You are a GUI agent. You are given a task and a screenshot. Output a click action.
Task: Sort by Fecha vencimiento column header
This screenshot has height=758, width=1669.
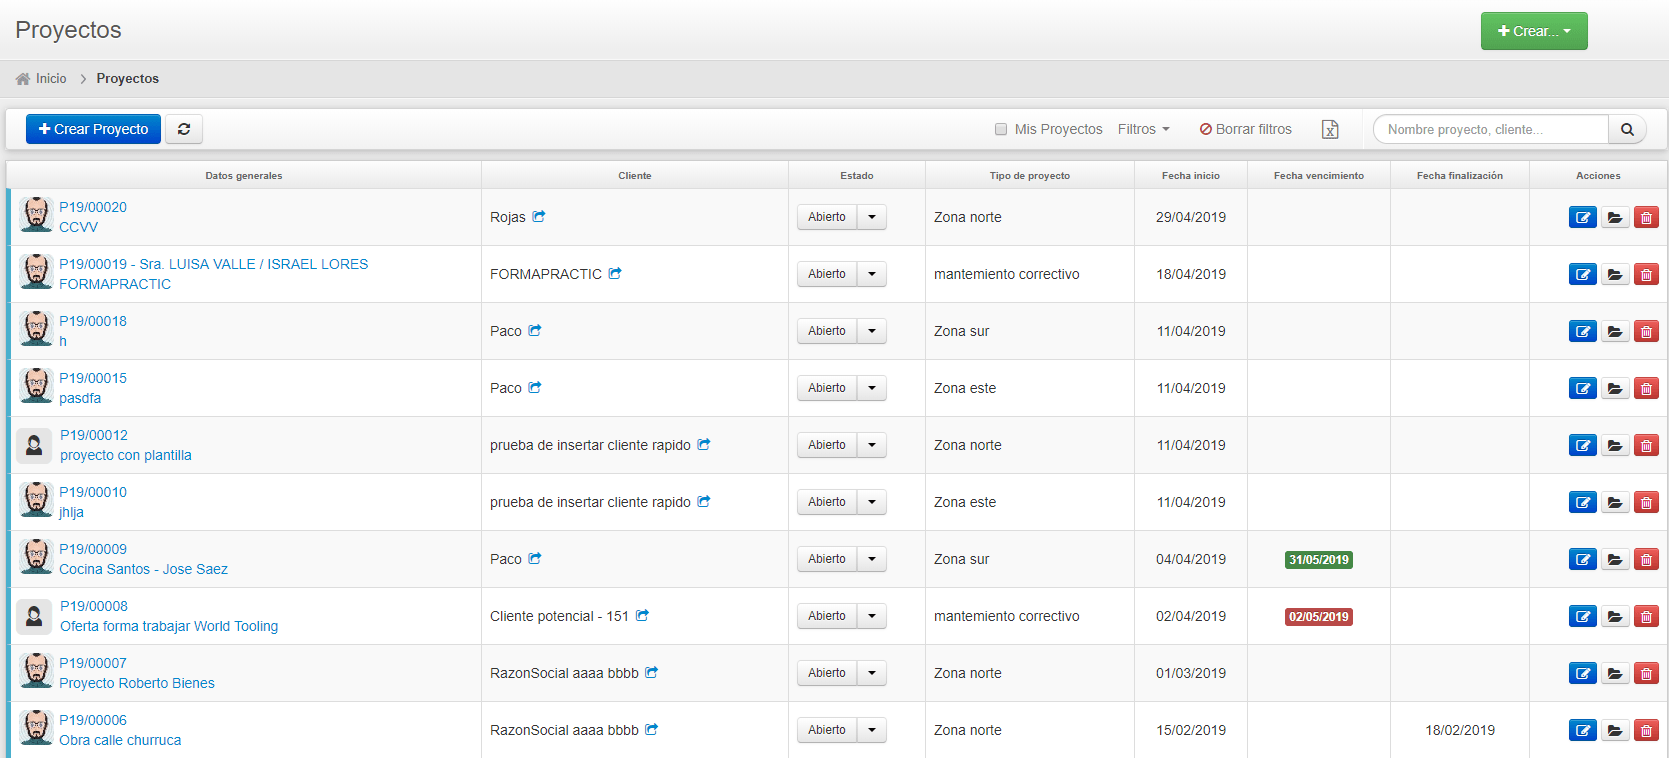1319,175
